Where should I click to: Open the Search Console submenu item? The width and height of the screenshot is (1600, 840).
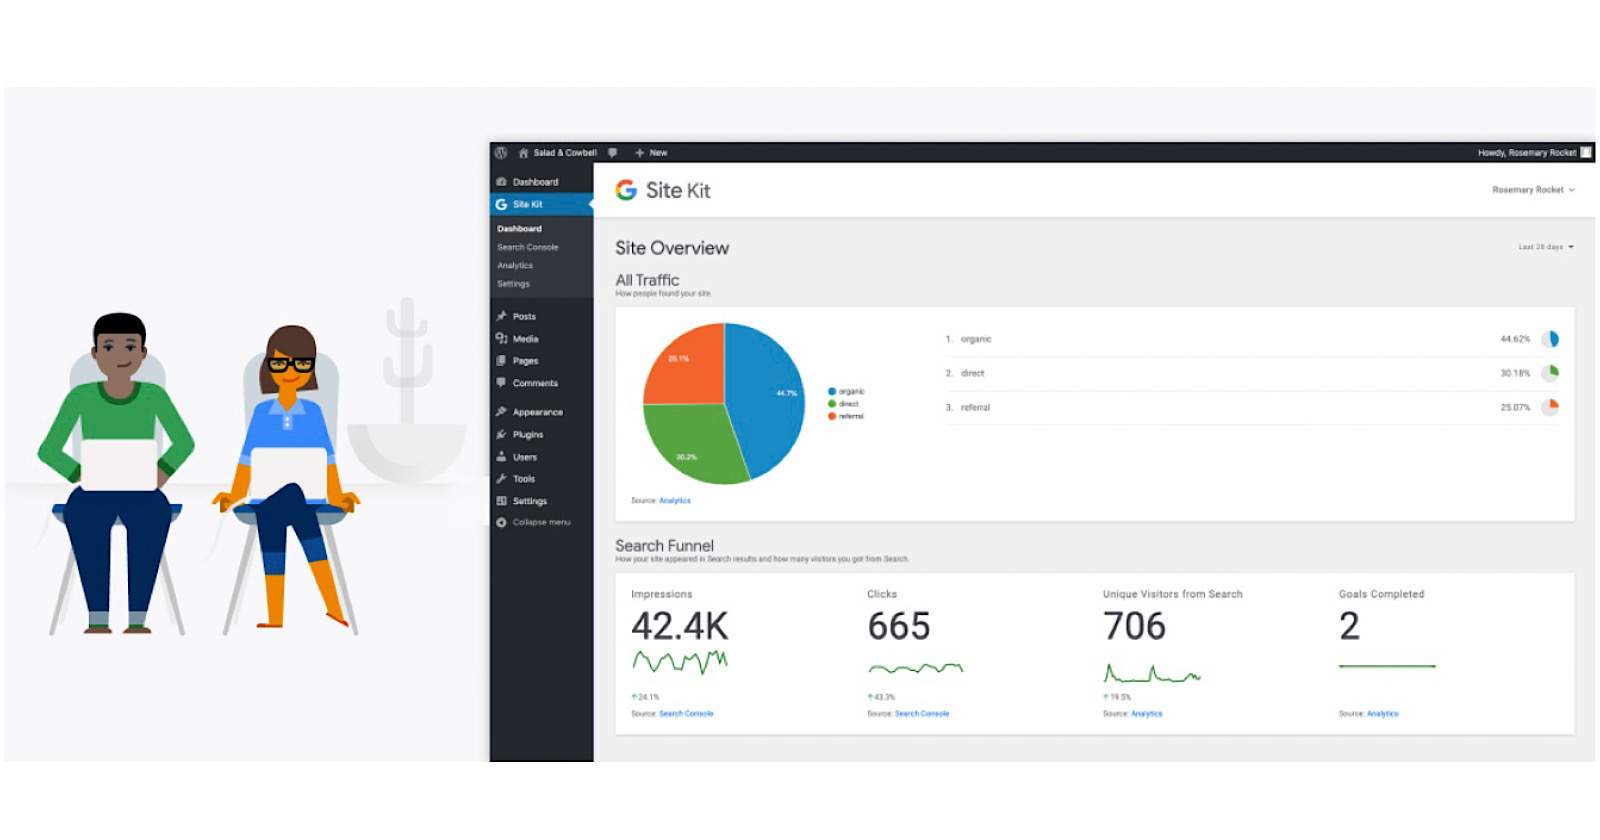coord(528,247)
